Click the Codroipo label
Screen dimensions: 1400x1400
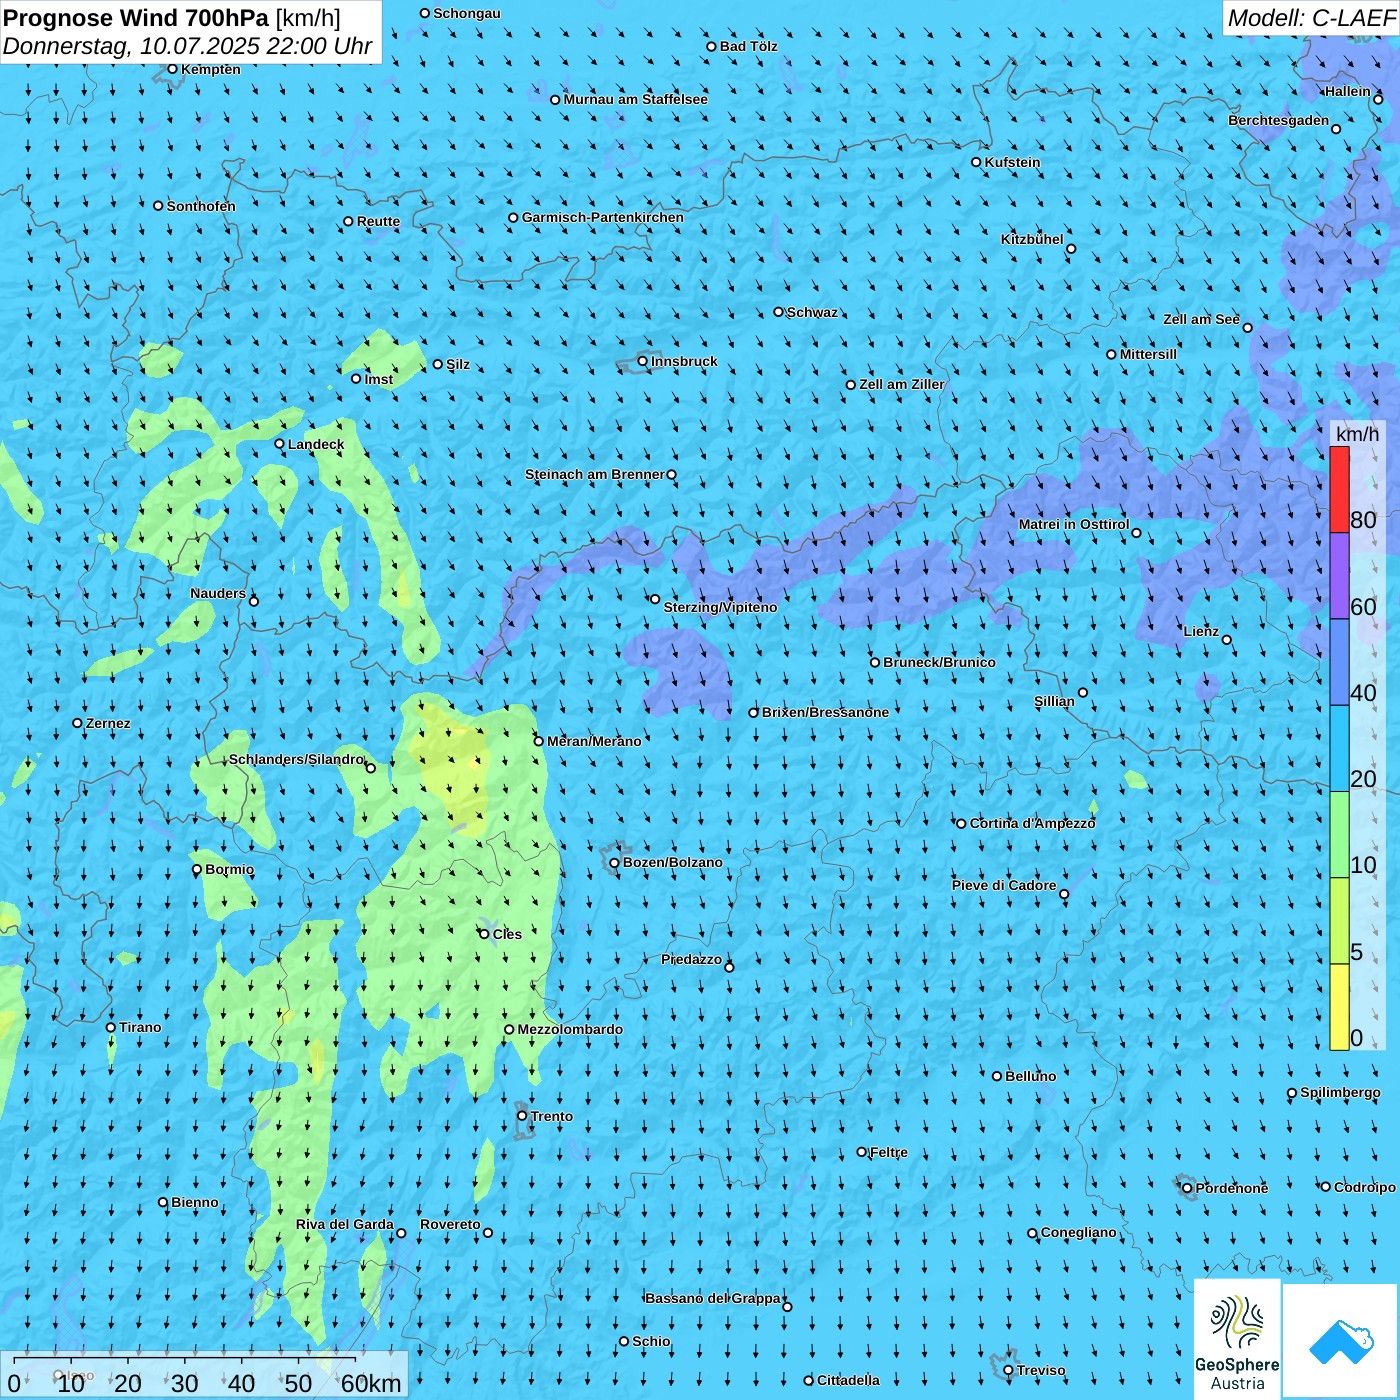tap(1365, 1187)
